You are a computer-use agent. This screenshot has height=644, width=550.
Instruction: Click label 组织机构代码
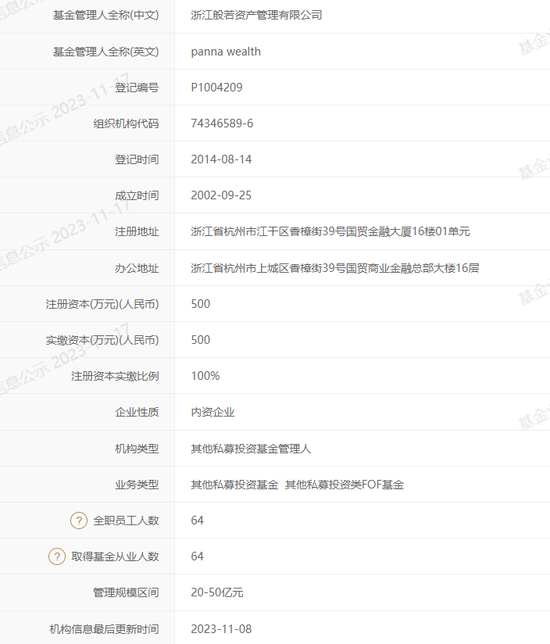coord(126,124)
